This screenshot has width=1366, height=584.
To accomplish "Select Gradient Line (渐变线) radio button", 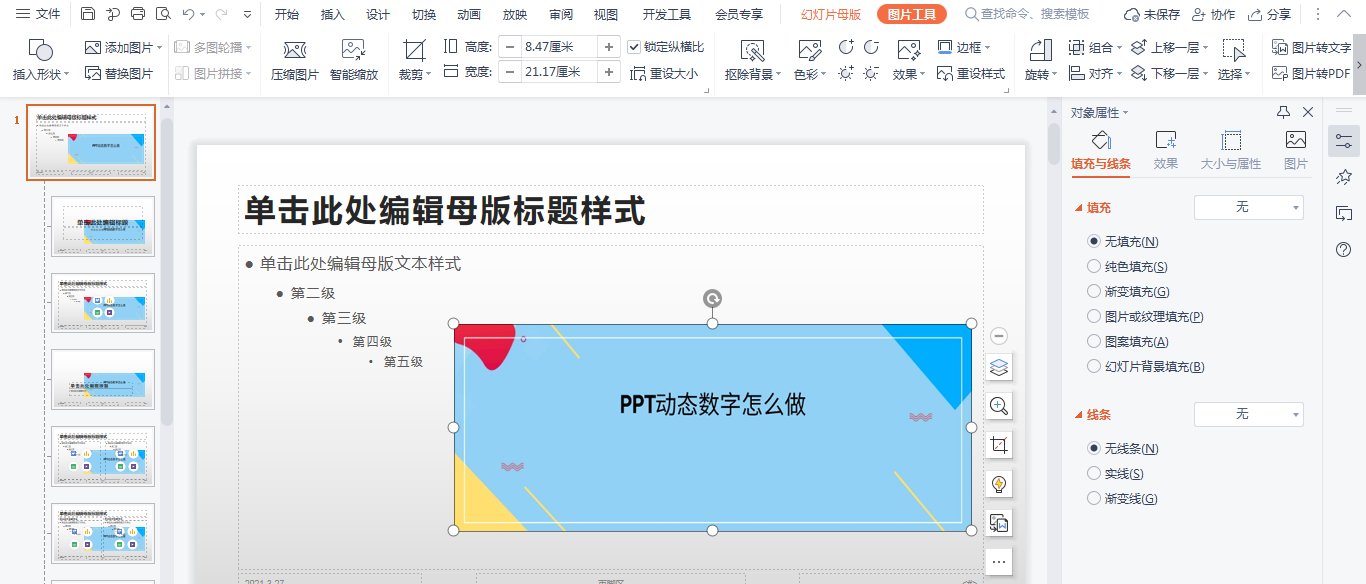I will 1093,498.
